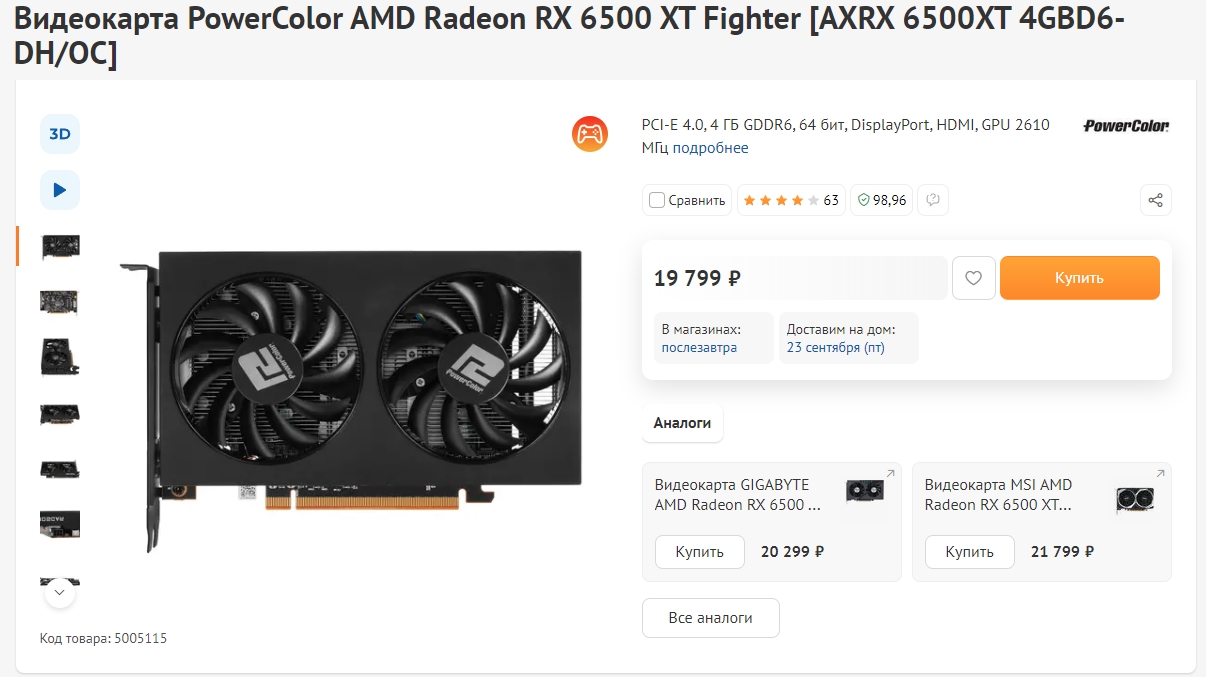Click the orange gamepad gaming badge icon

[590, 134]
